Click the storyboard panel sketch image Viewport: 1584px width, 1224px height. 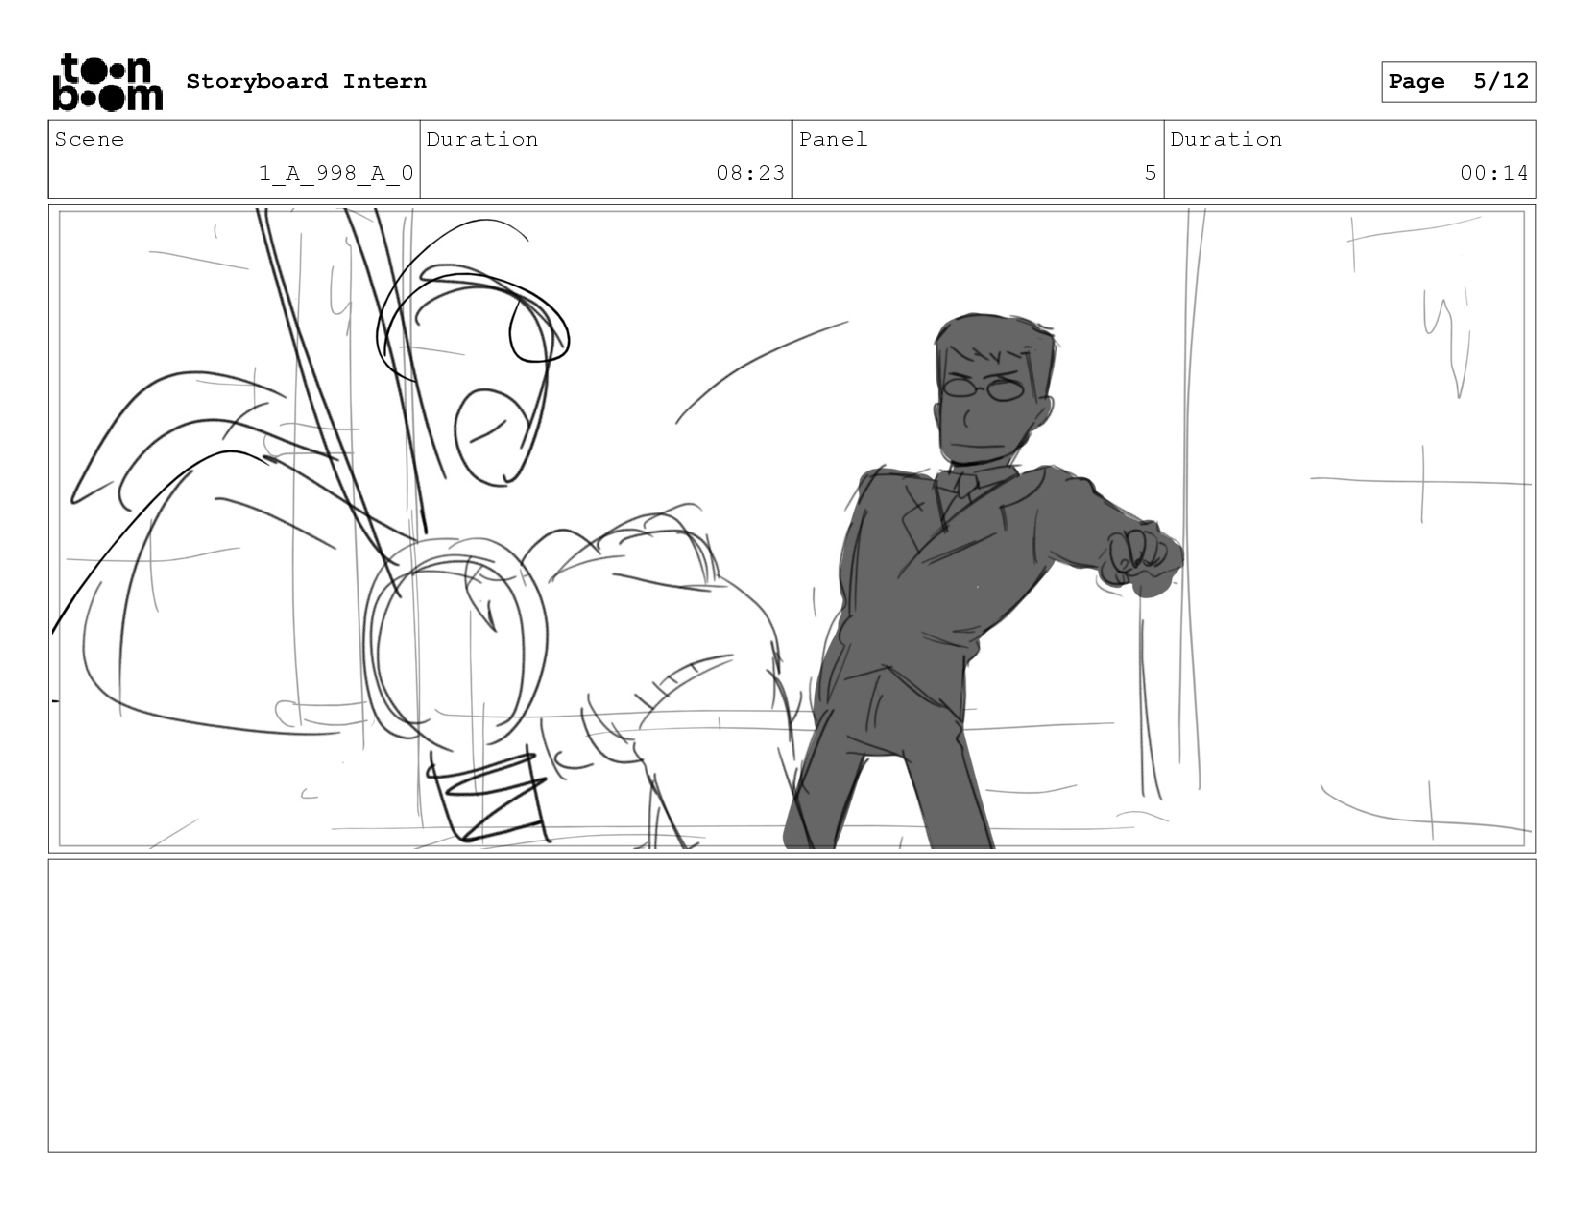click(792, 529)
